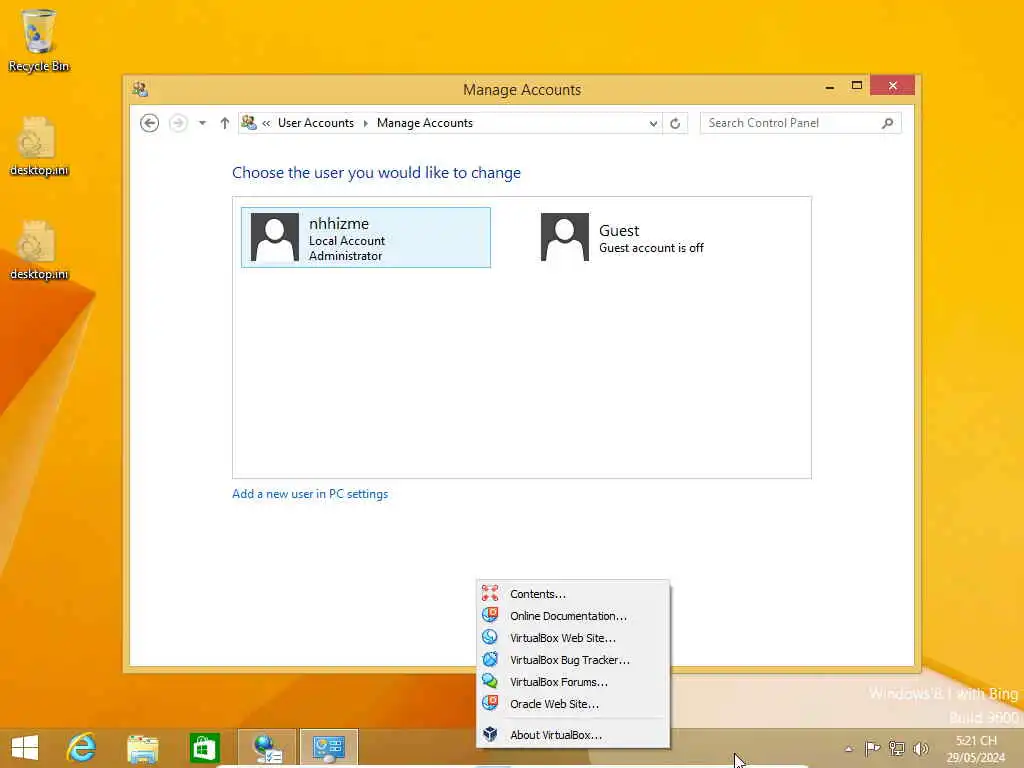Viewport: 1024px width, 768px height.
Task: Navigate to User Accounts breadcrumb
Action: coord(316,123)
